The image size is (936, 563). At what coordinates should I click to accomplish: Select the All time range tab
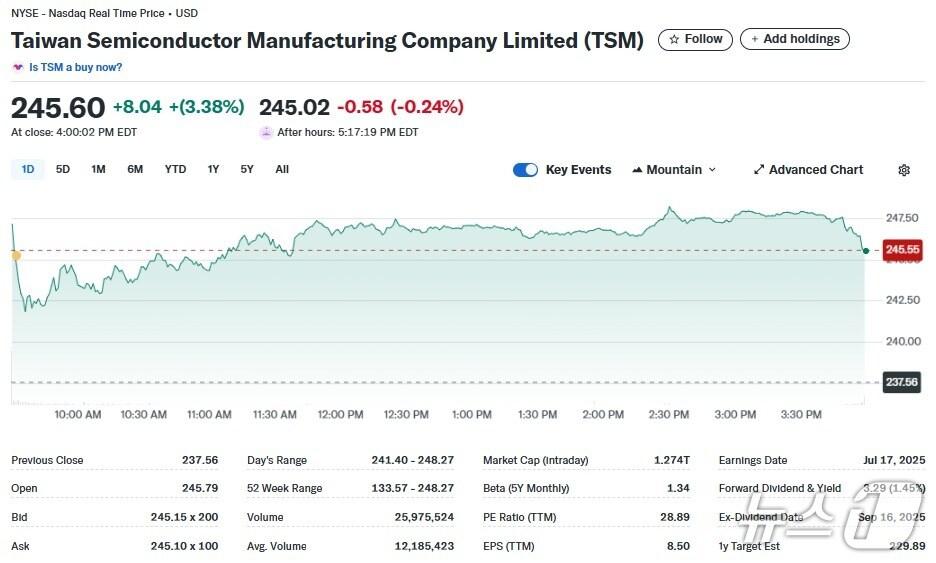coord(282,169)
